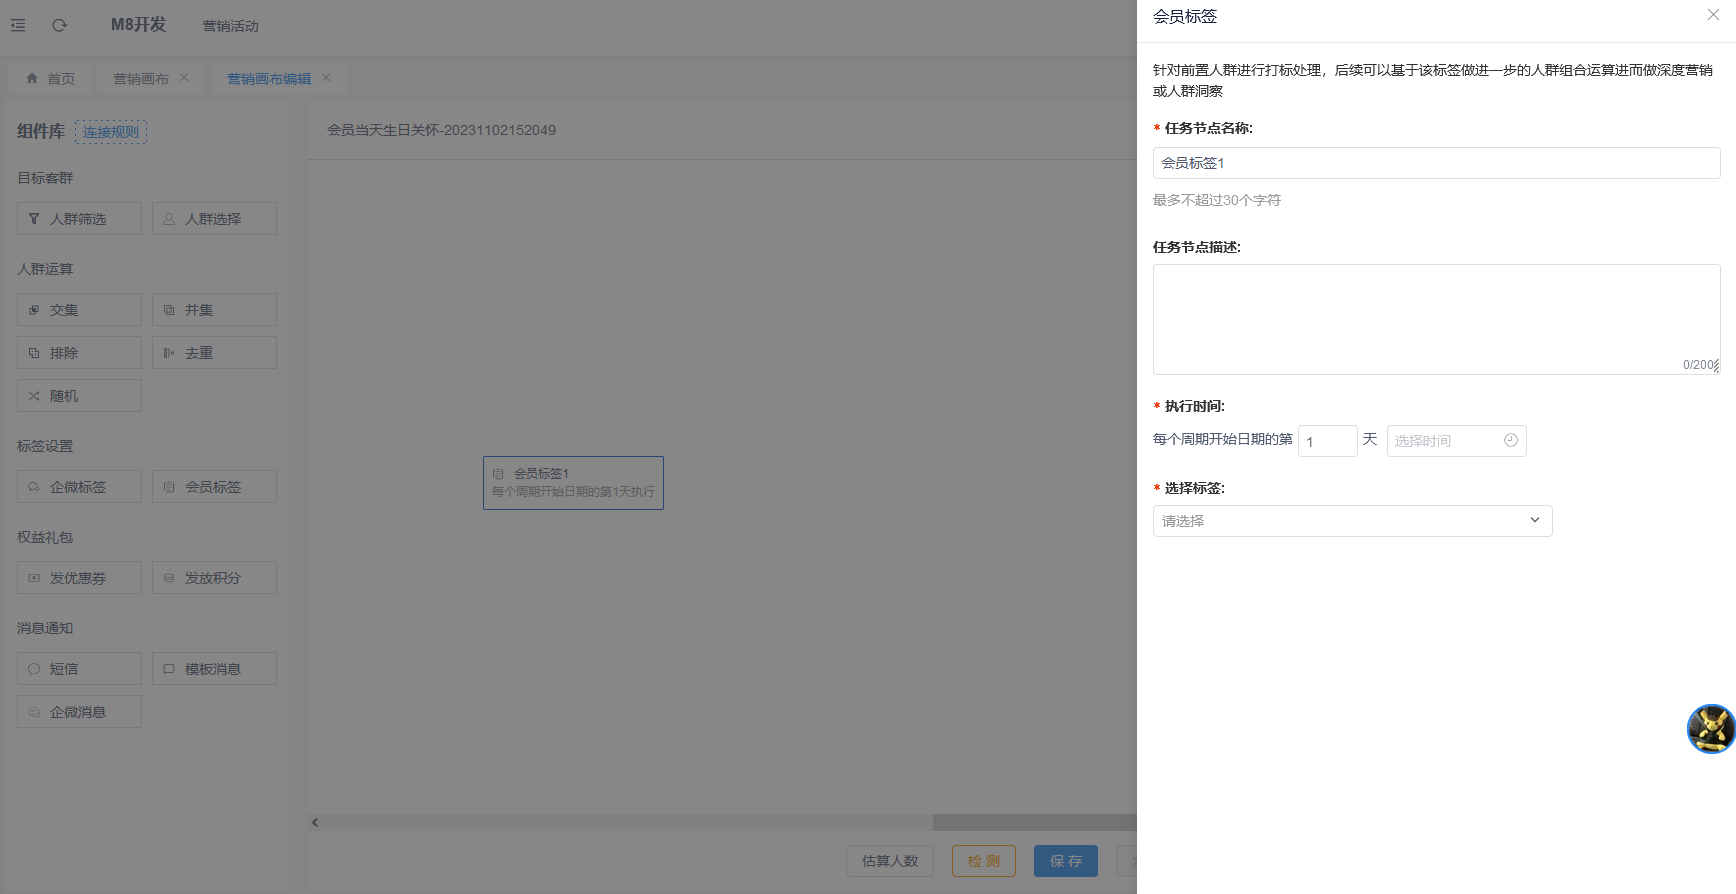The height and width of the screenshot is (894, 1736).
Task: Select the 人群选择 component
Action: pyautogui.click(x=214, y=219)
